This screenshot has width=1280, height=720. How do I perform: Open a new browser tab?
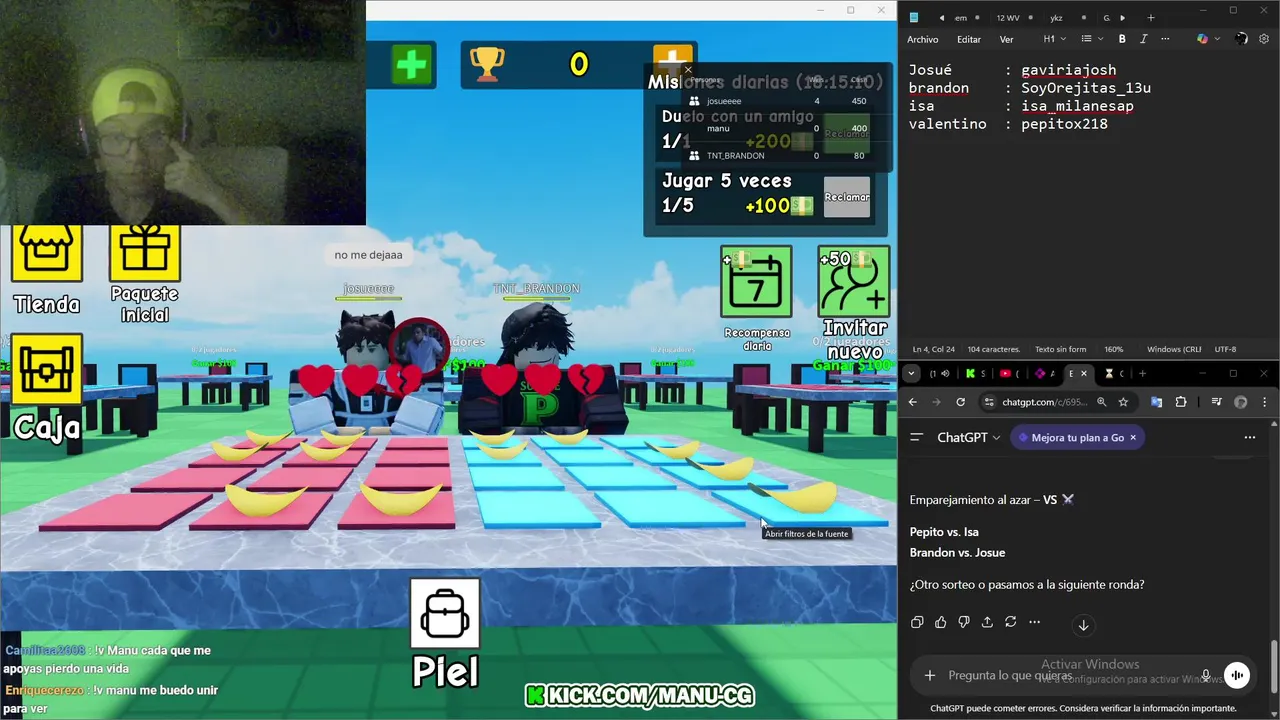[1142, 373]
